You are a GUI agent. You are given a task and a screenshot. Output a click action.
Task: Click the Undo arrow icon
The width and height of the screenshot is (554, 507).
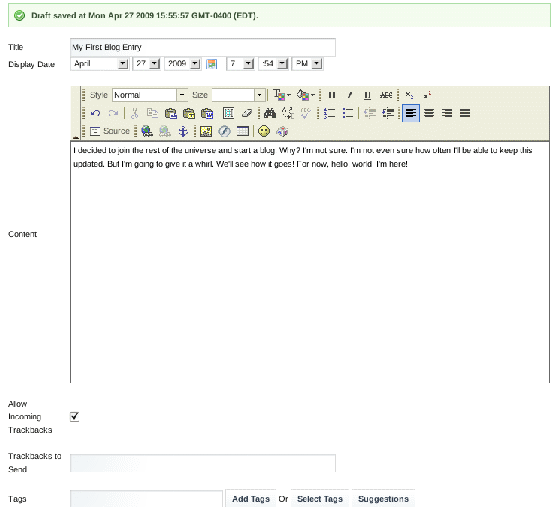tap(95, 113)
